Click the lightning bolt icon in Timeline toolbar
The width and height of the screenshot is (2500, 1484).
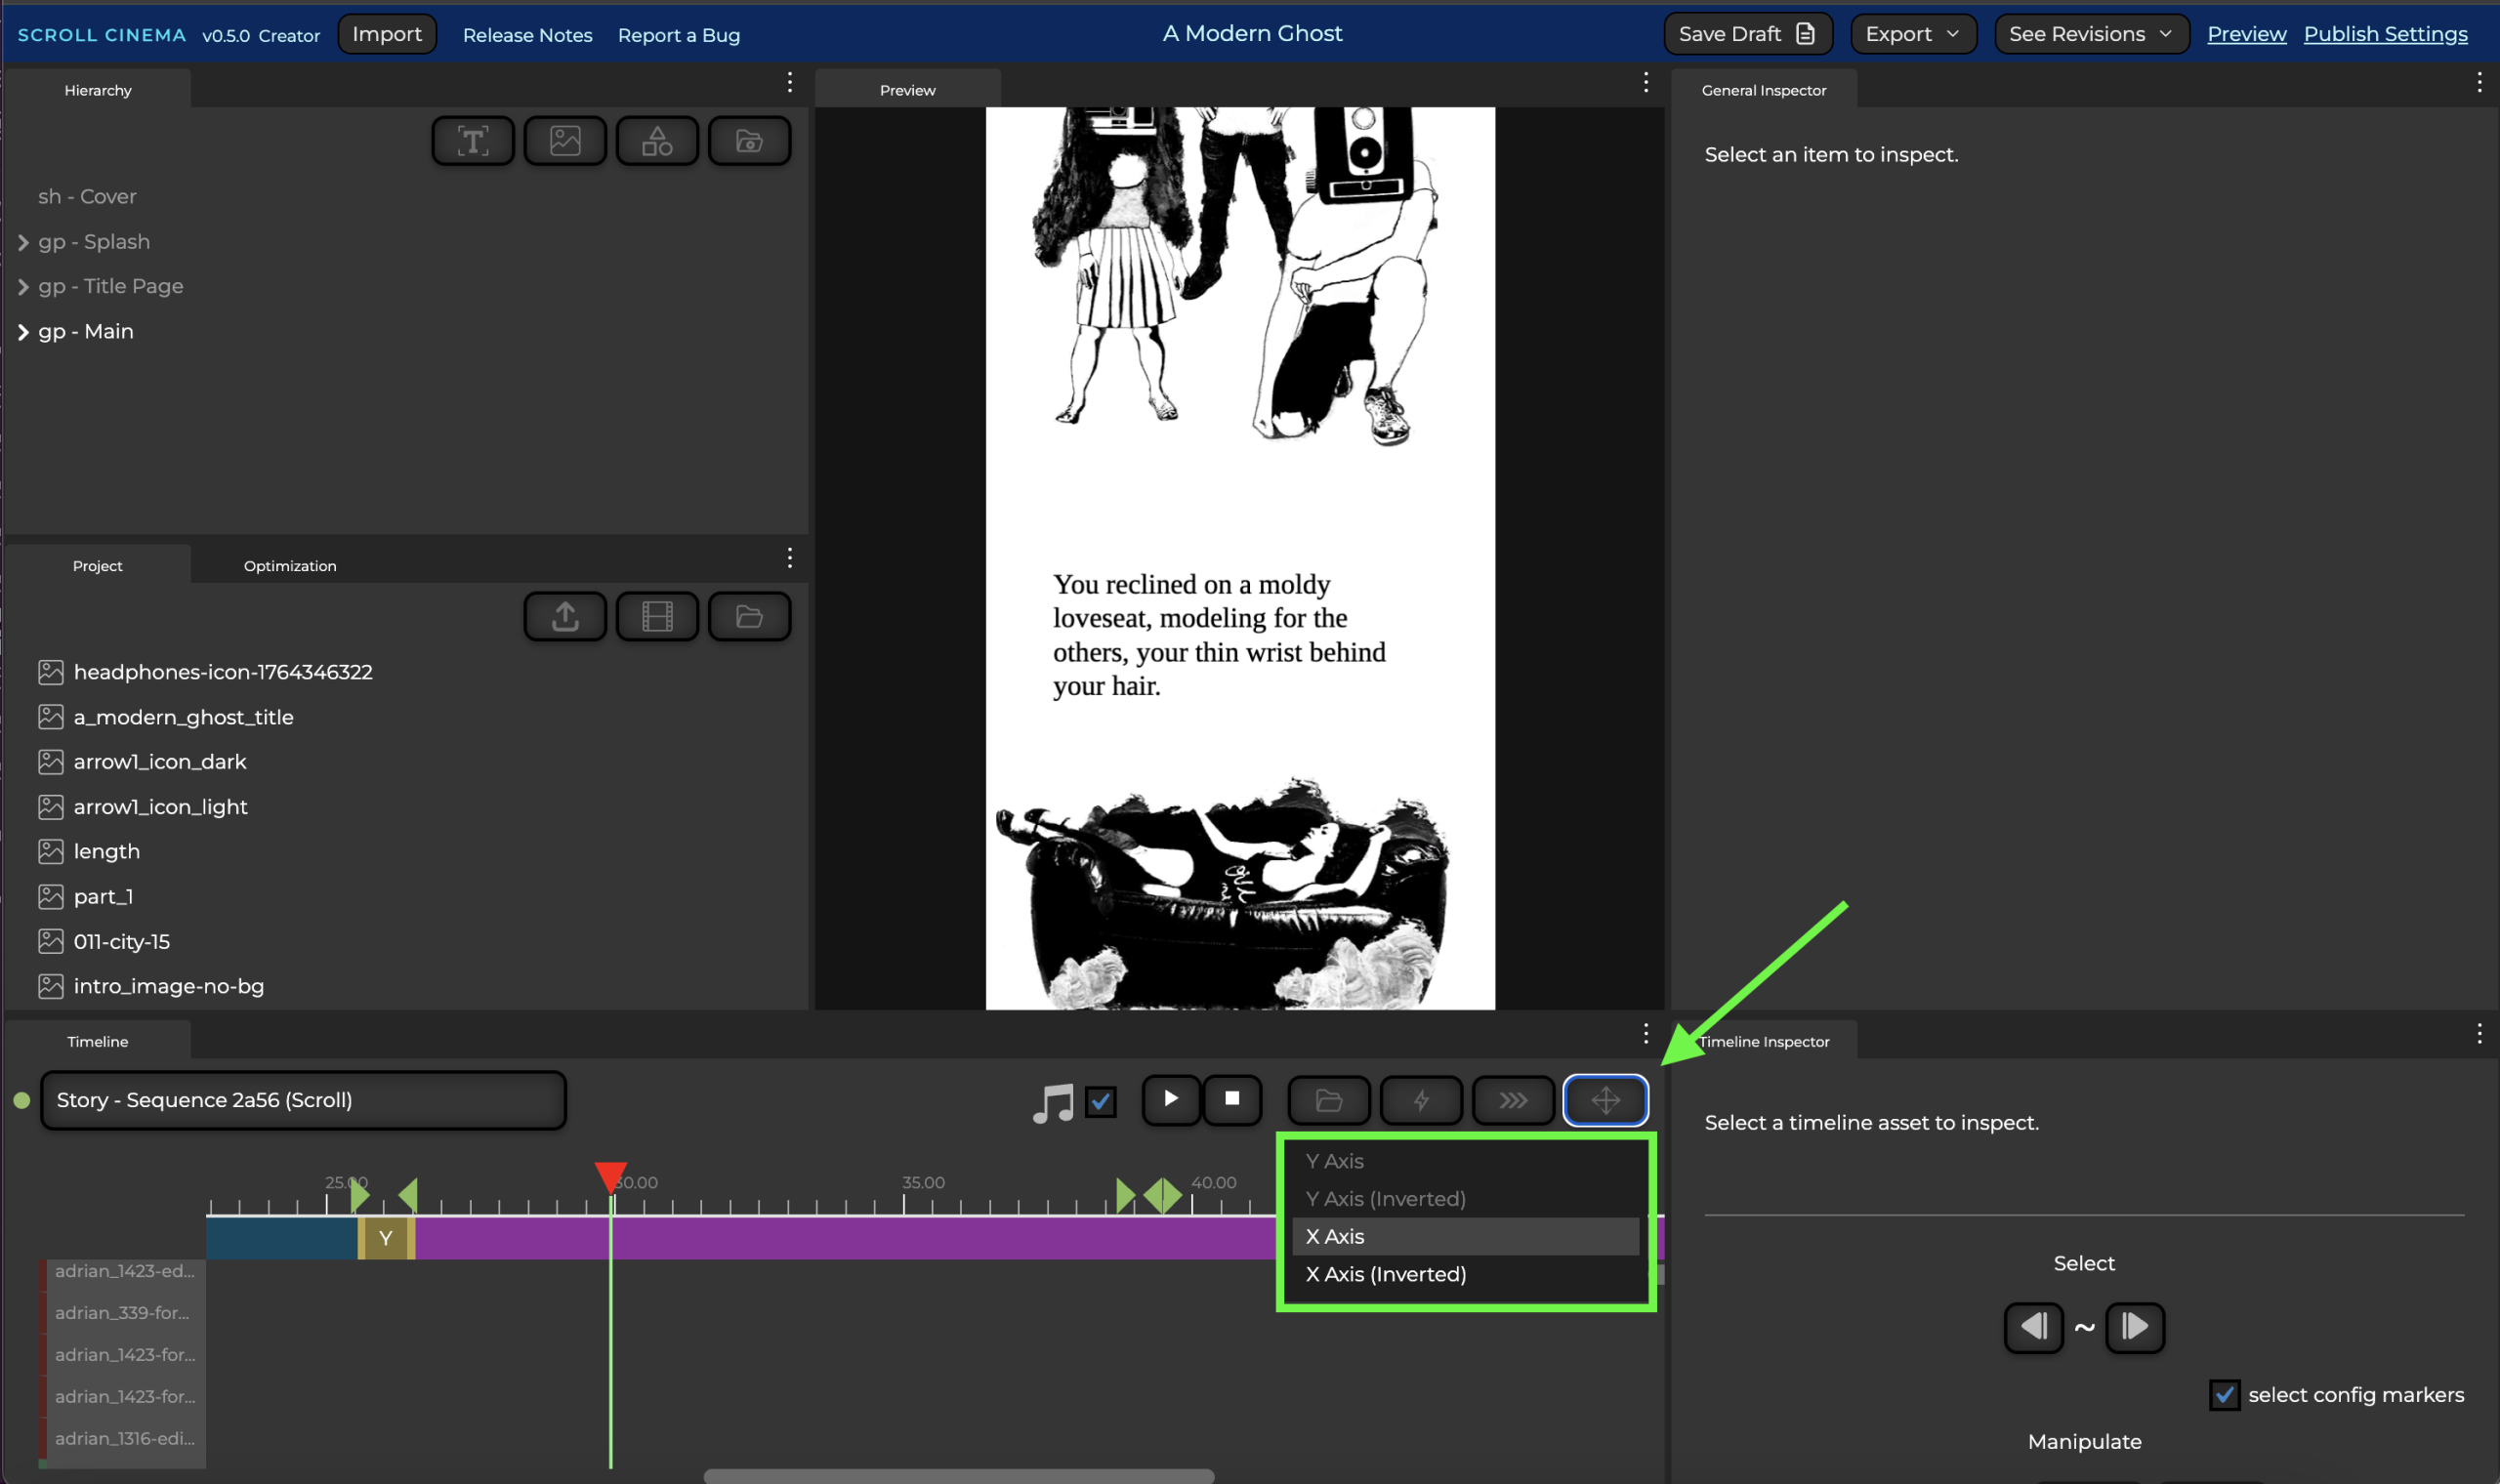click(1421, 1100)
